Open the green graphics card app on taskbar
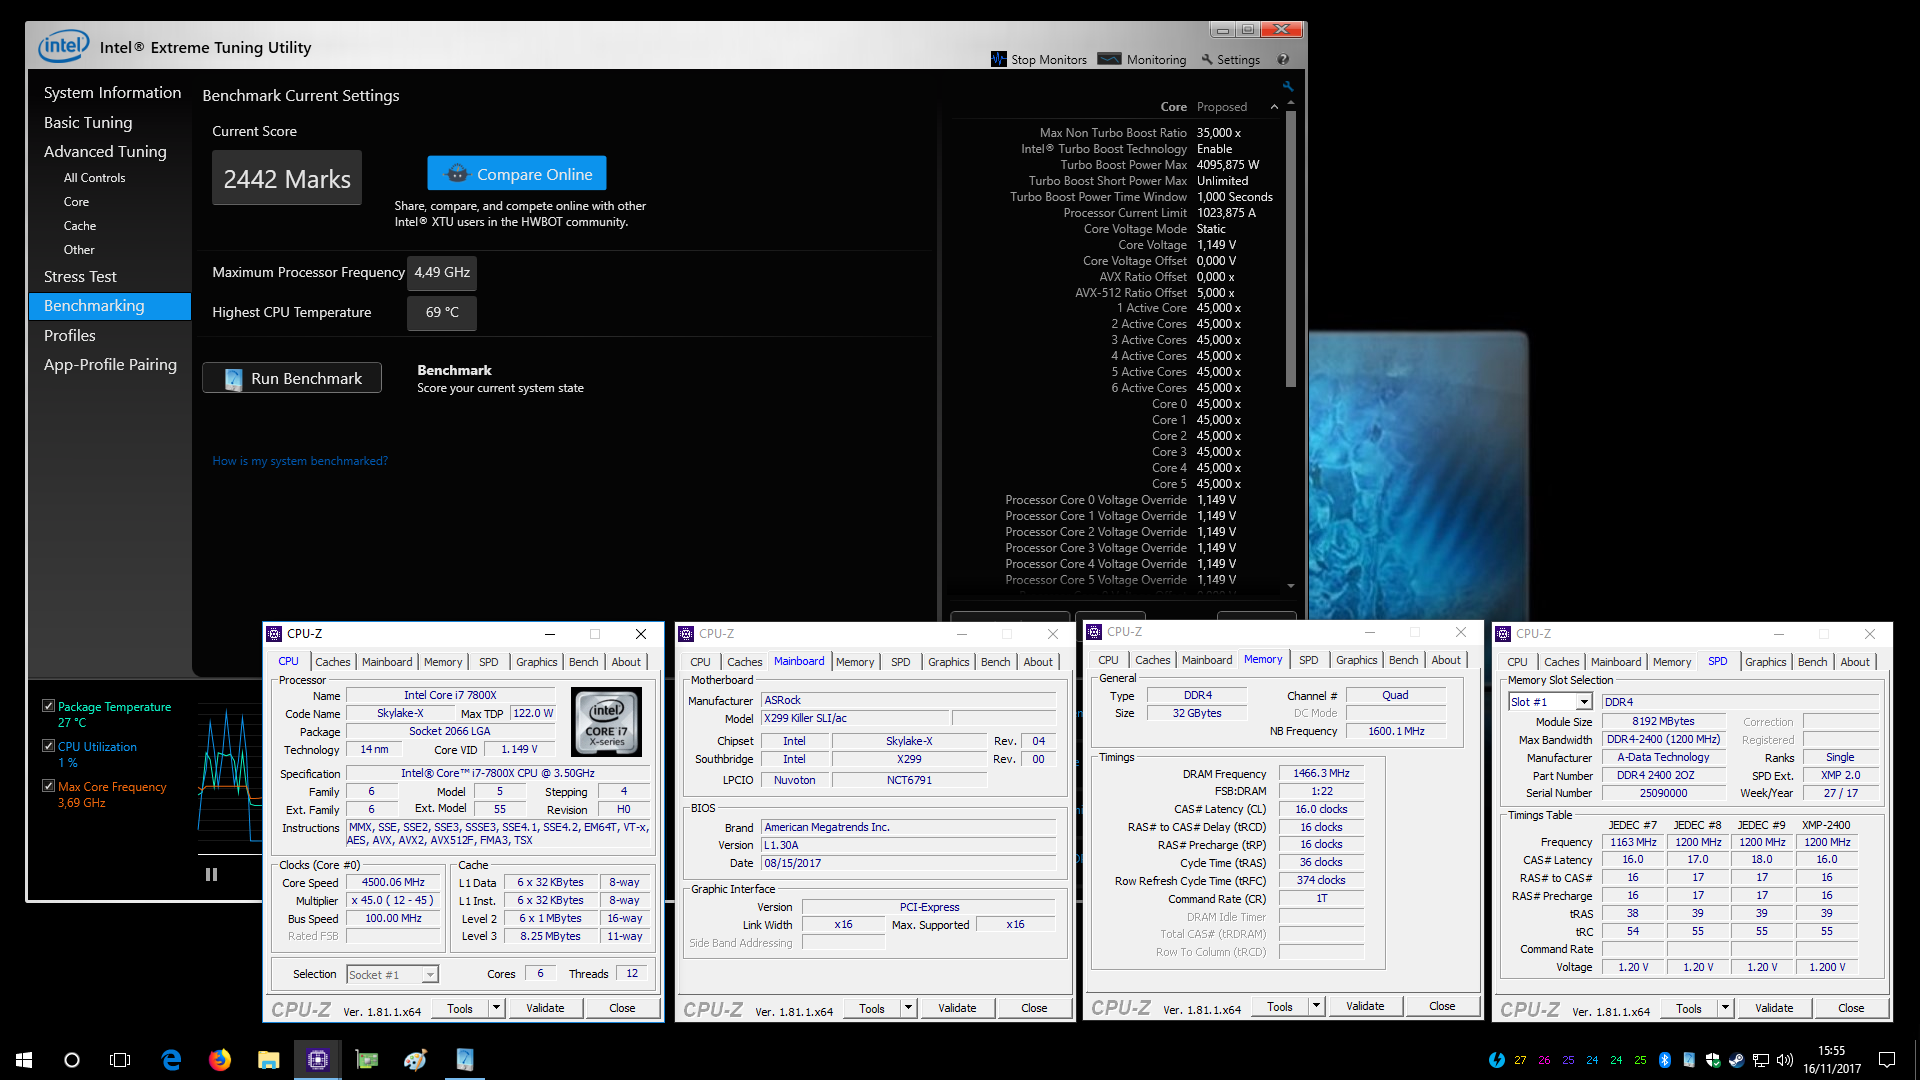The width and height of the screenshot is (1920, 1080). (367, 1060)
